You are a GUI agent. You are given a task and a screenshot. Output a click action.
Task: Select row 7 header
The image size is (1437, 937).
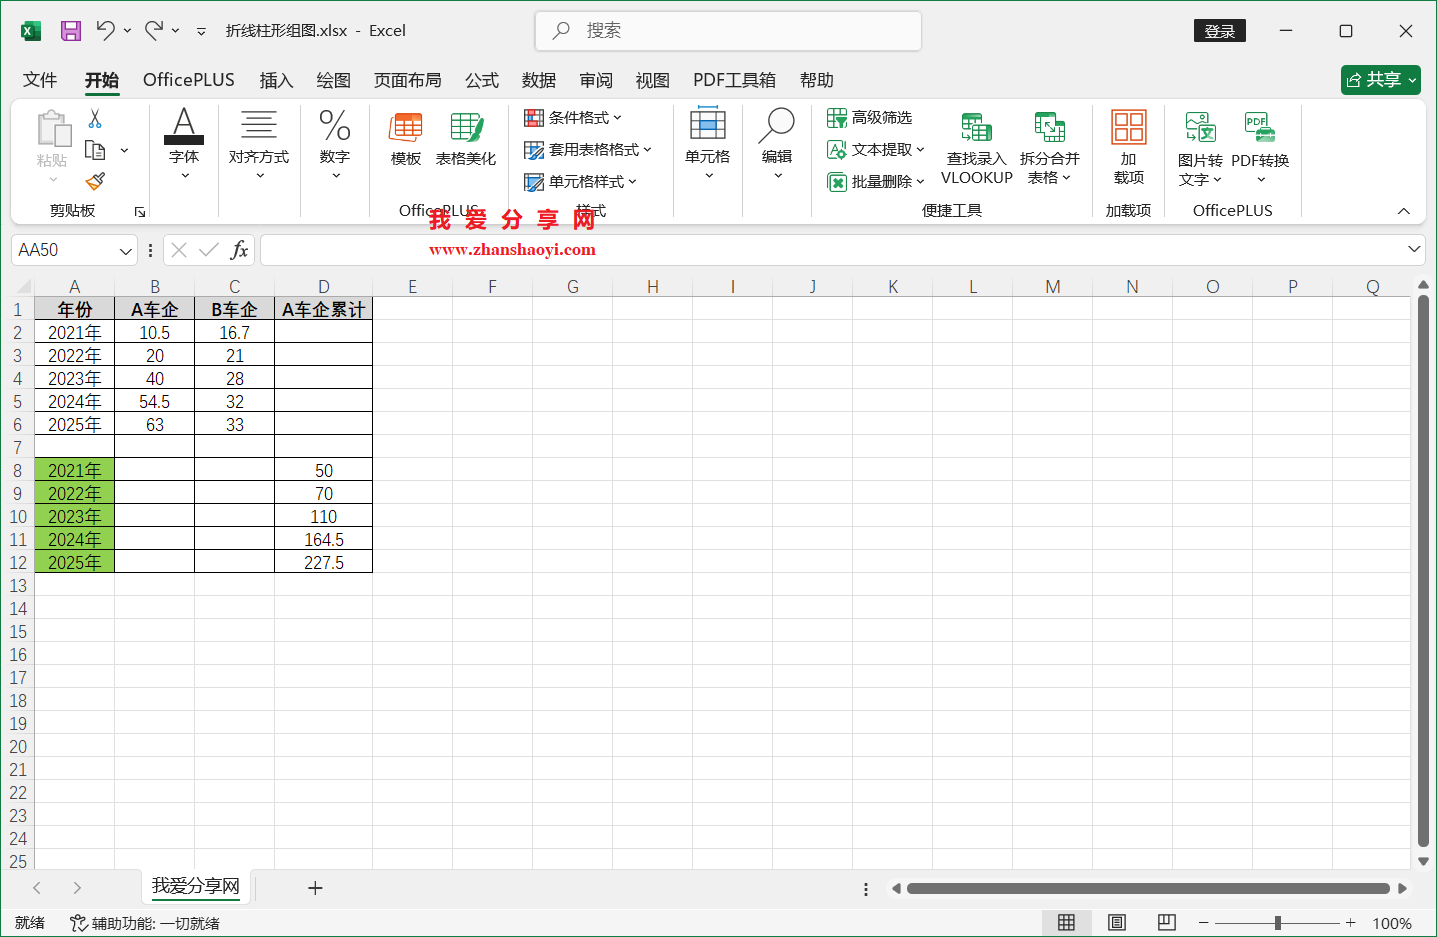(x=17, y=447)
